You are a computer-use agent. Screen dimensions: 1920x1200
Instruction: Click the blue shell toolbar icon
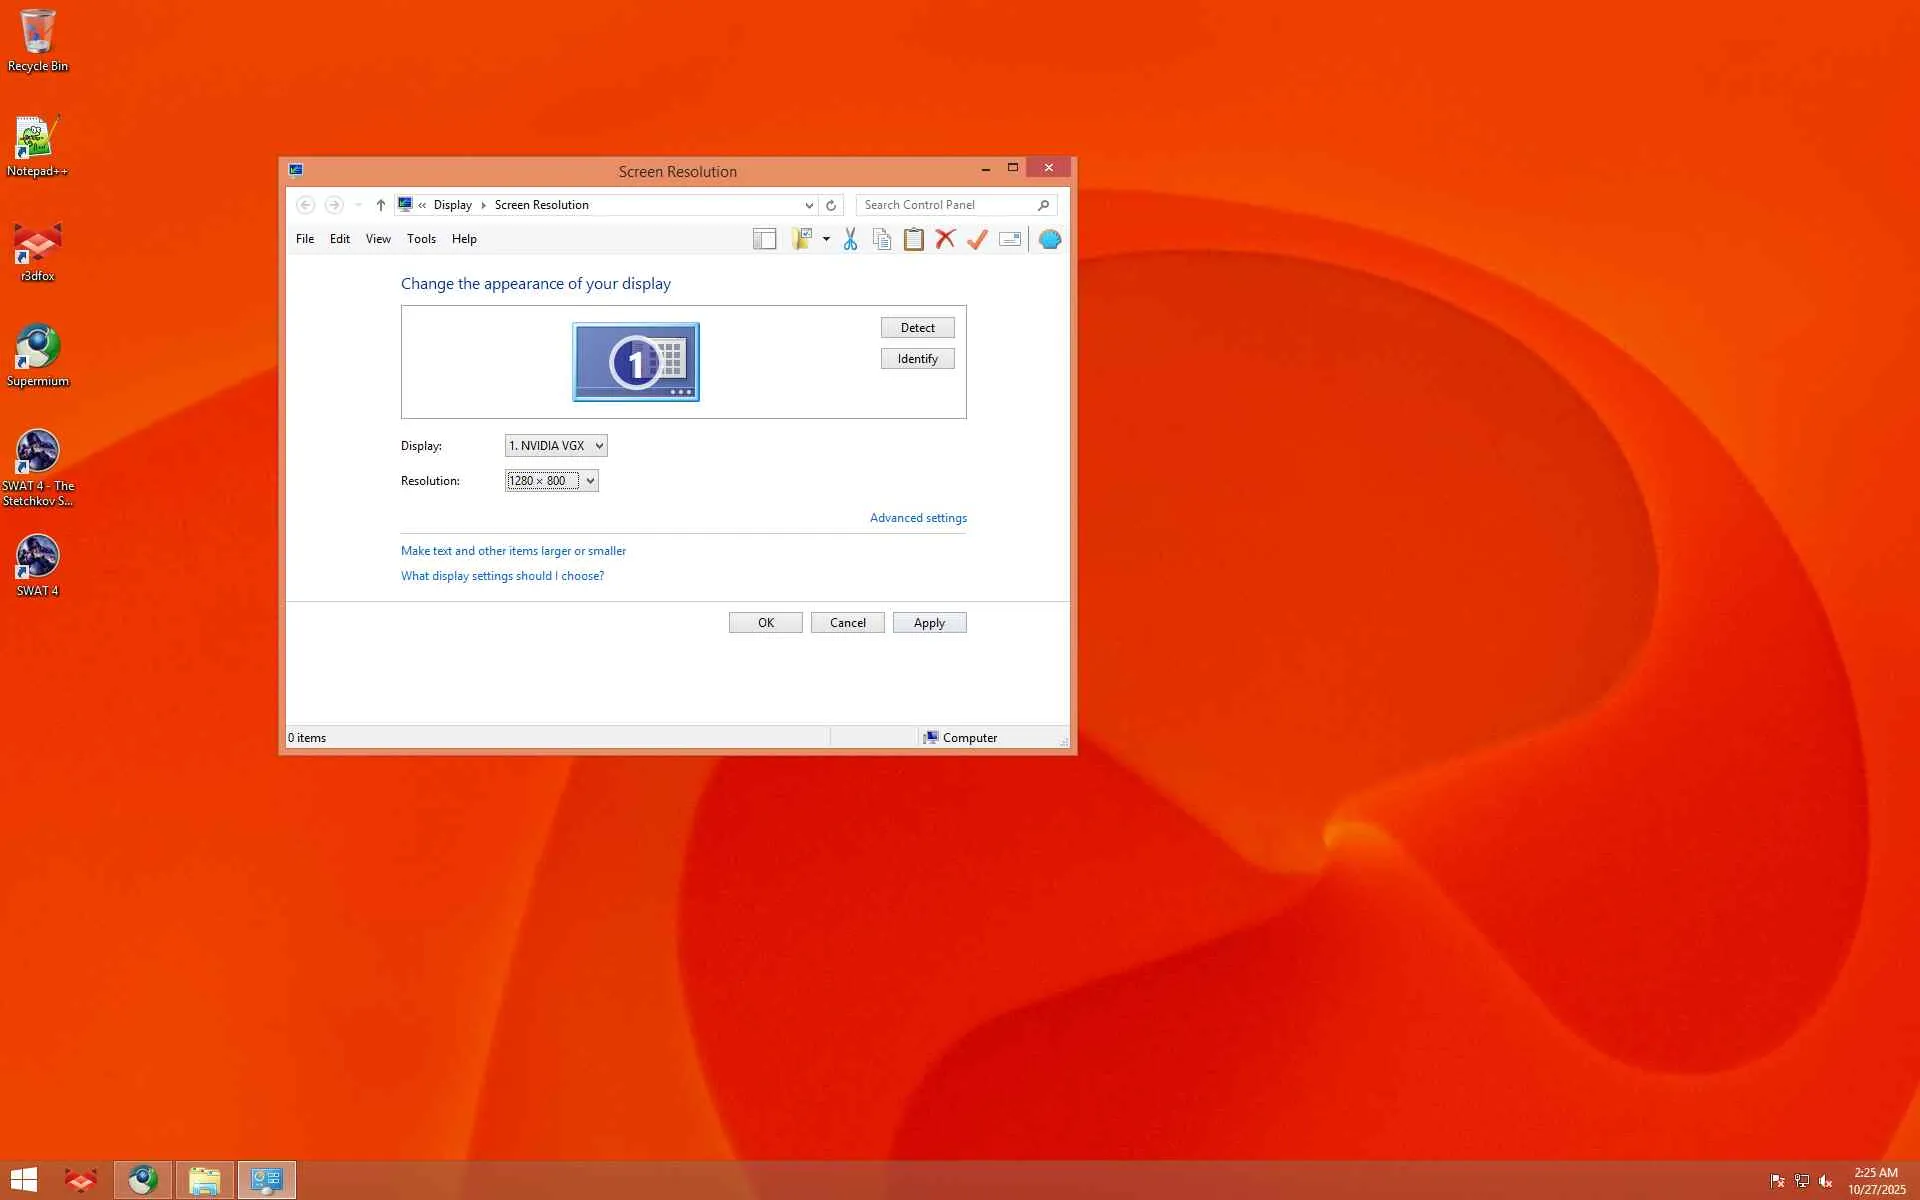(x=1049, y=239)
